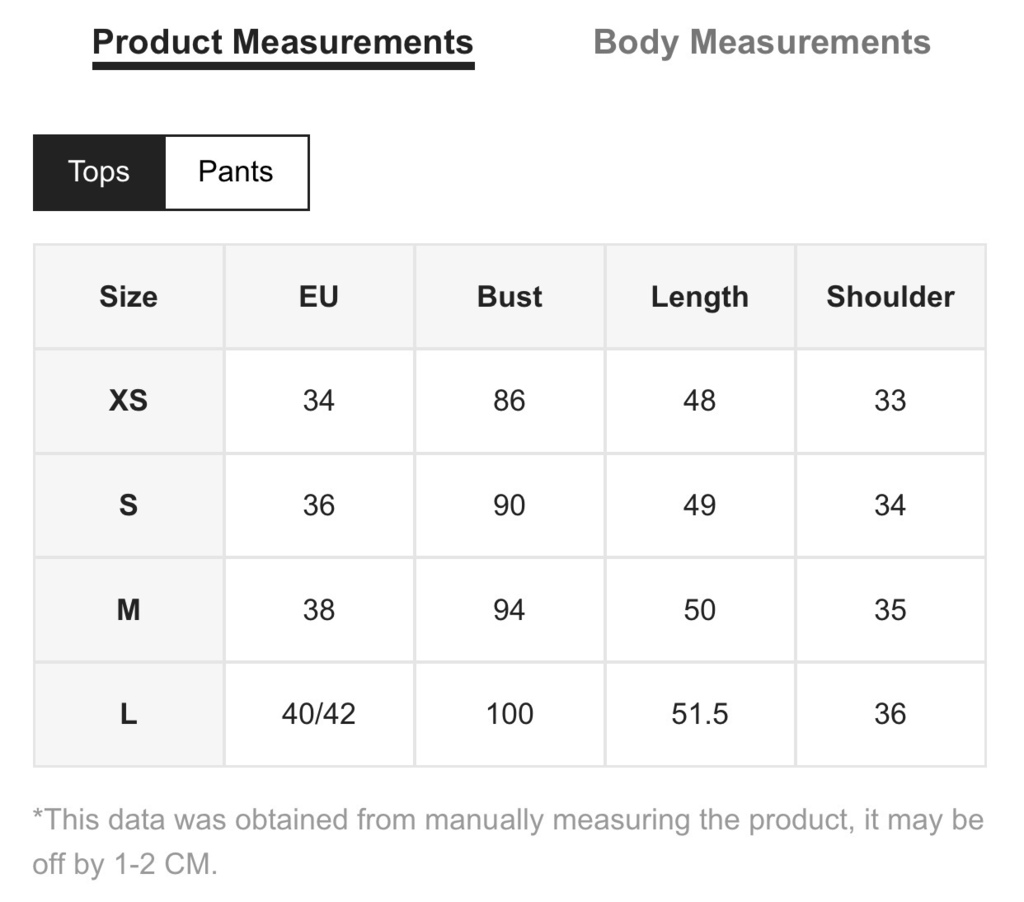Image resolution: width=1024 pixels, height=902 pixels.
Task: Click the EU column header
Action: [x=319, y=297]
